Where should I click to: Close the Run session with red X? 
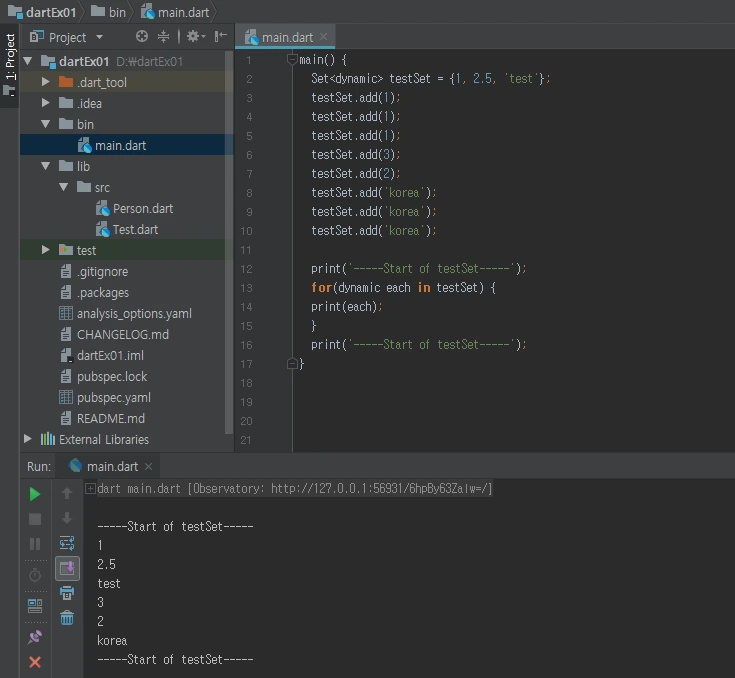[x=35, y=662]
